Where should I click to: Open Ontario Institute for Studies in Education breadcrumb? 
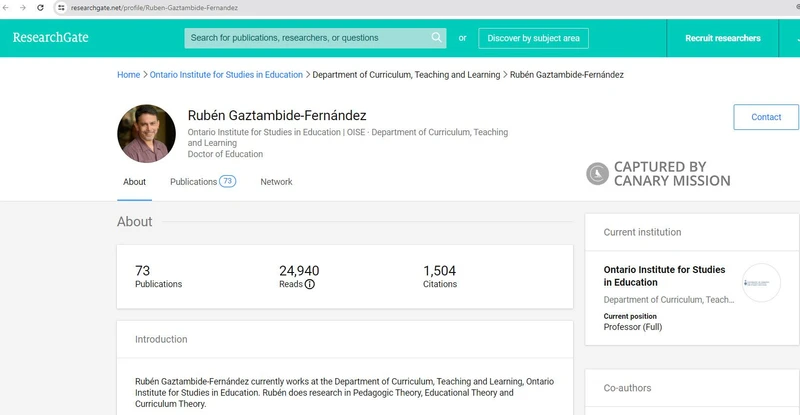pos(226,75)
